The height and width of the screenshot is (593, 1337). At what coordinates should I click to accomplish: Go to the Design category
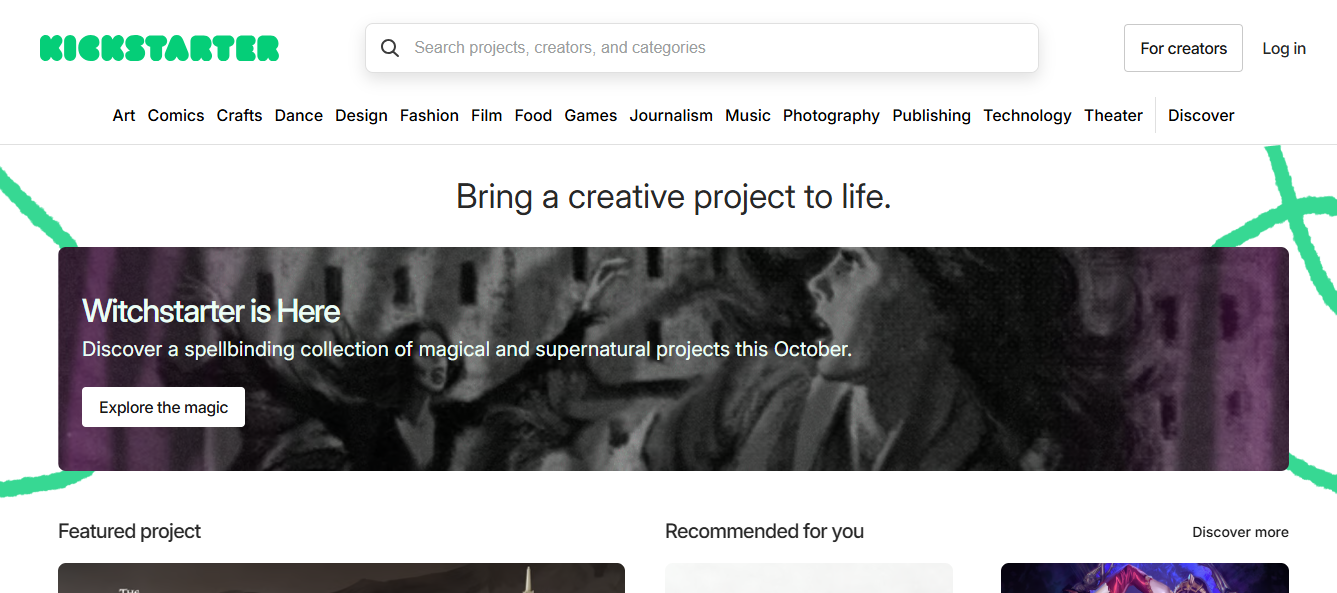coord(361,115)
